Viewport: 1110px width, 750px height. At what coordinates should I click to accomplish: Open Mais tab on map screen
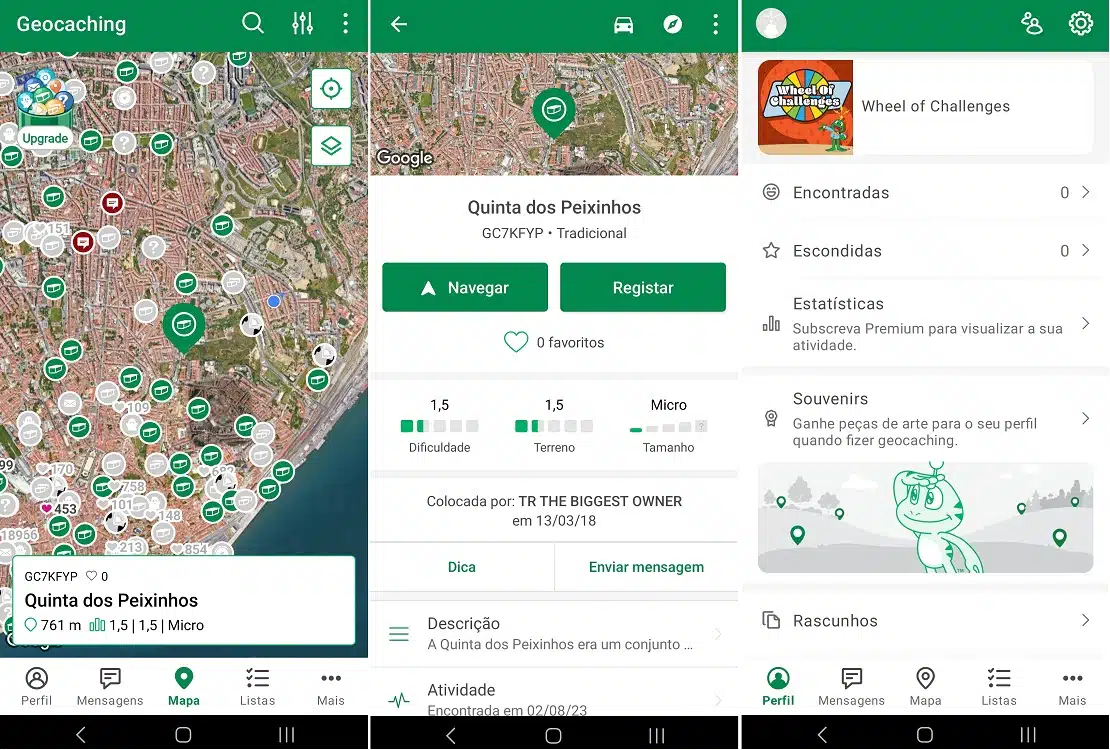click(331, 687)
